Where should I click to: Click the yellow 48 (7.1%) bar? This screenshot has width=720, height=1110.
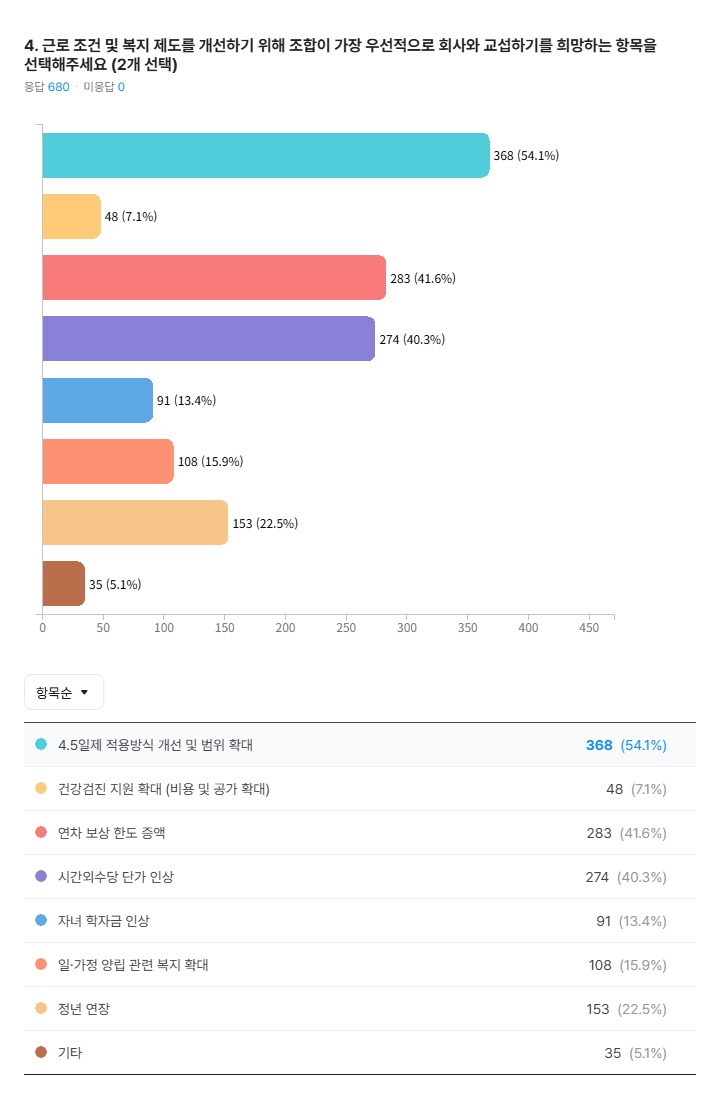(71, 217)
